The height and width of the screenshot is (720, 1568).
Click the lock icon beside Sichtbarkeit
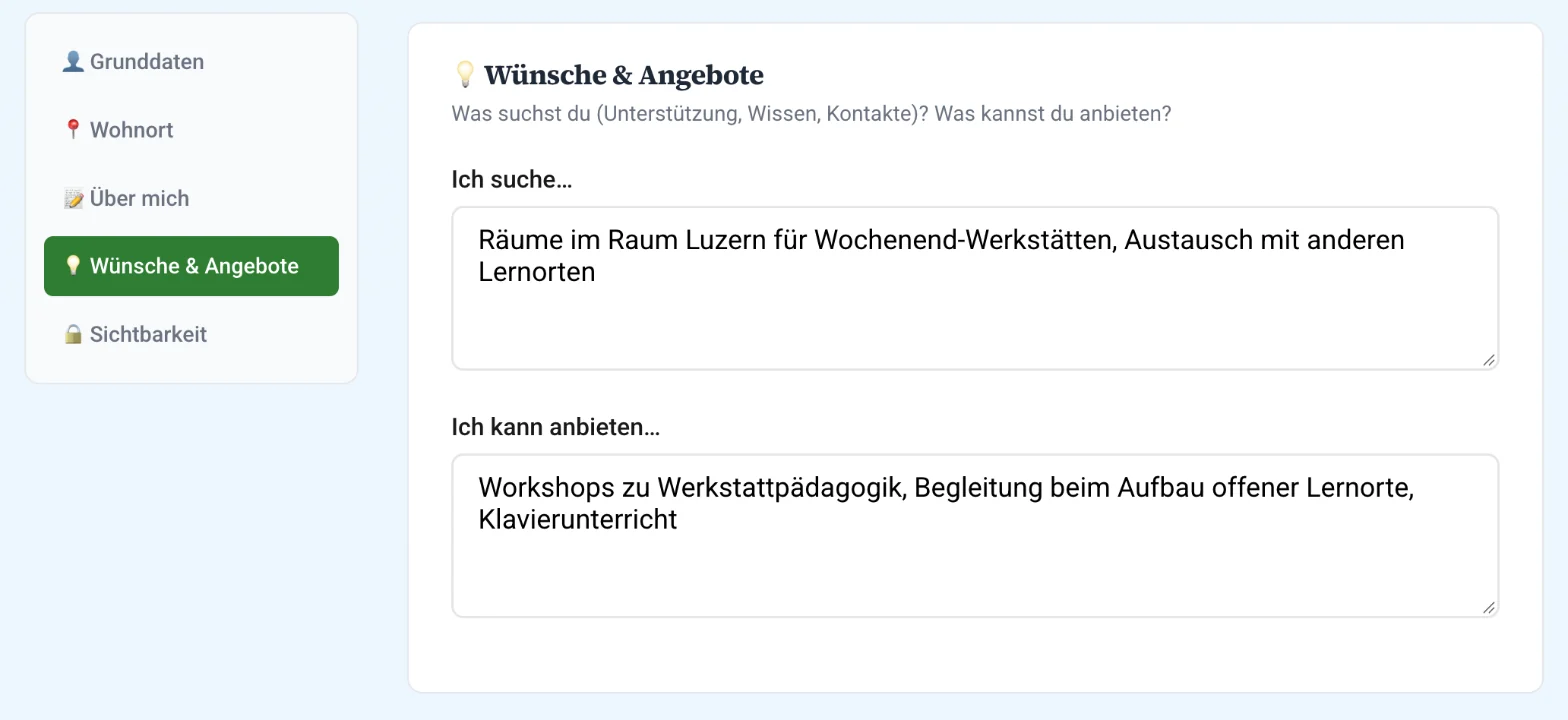pyautogui.click(x=73, y=334)
